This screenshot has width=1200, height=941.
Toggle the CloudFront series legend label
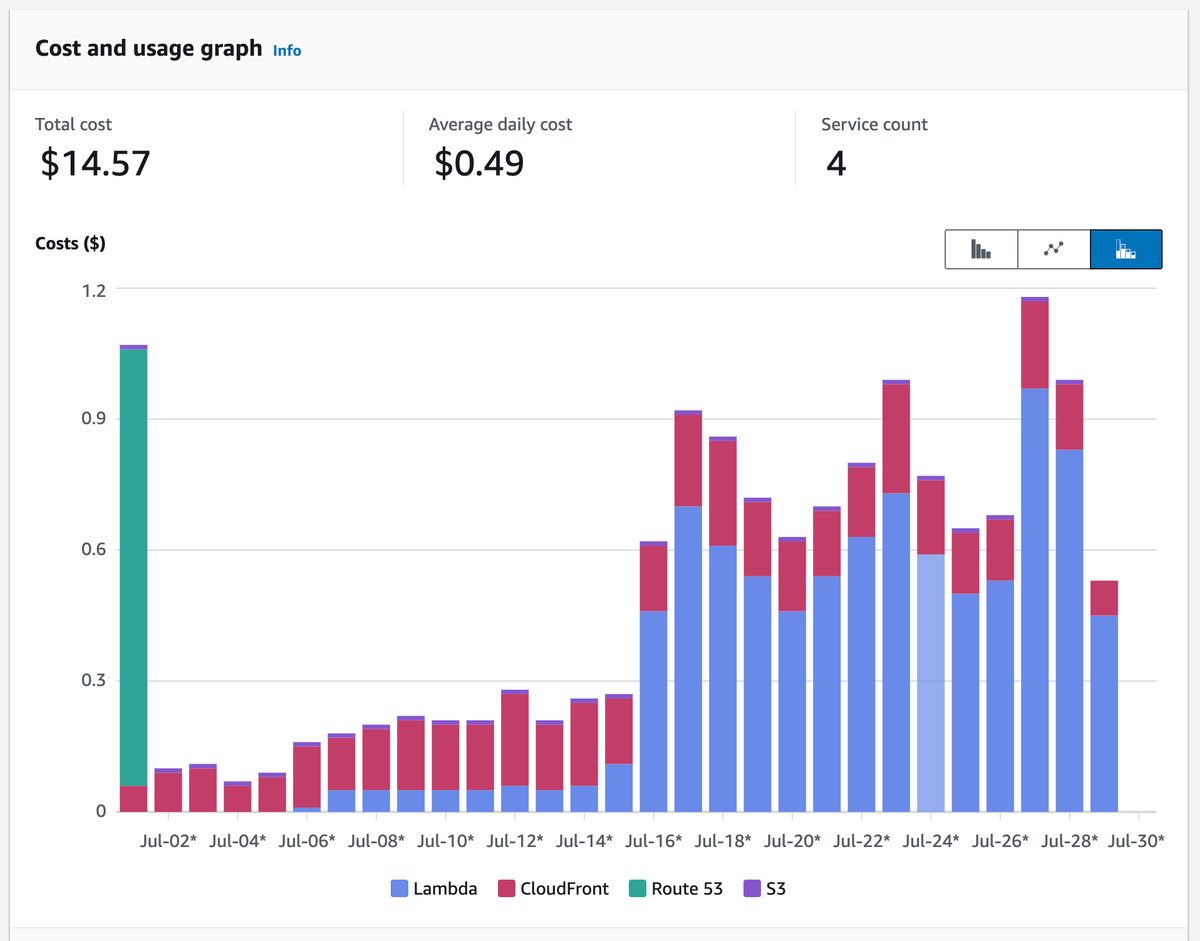(564, 888)
